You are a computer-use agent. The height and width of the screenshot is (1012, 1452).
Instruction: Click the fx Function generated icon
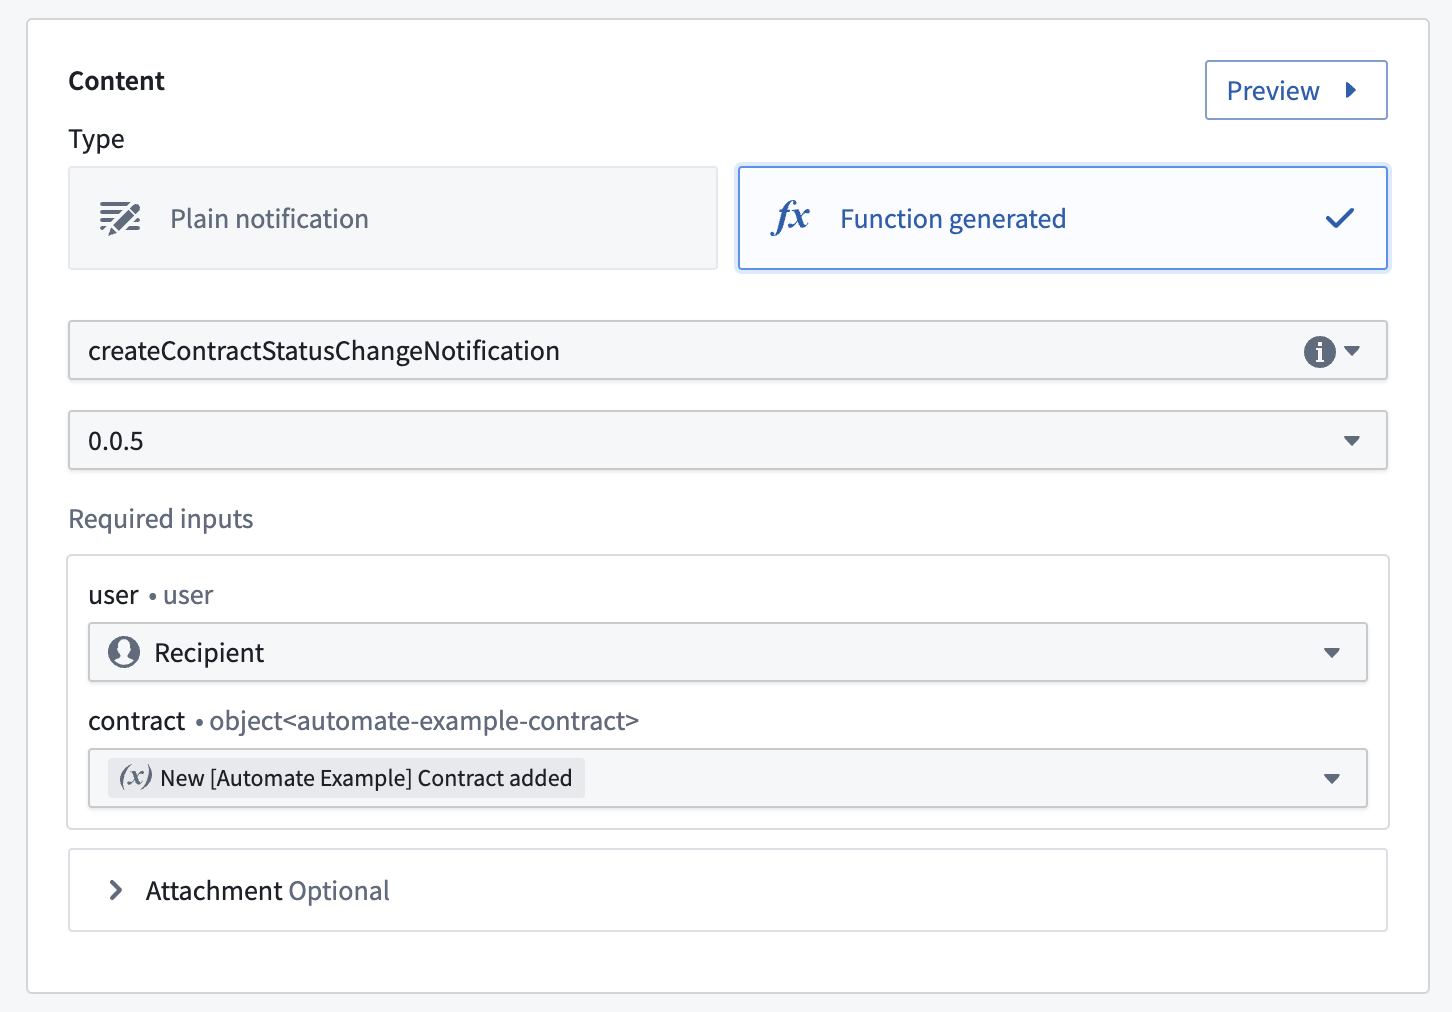coord(791,218)
